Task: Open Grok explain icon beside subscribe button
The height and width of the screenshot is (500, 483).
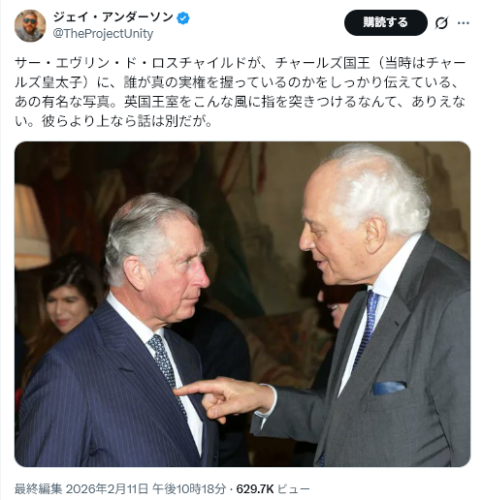Action: point(442,23)
